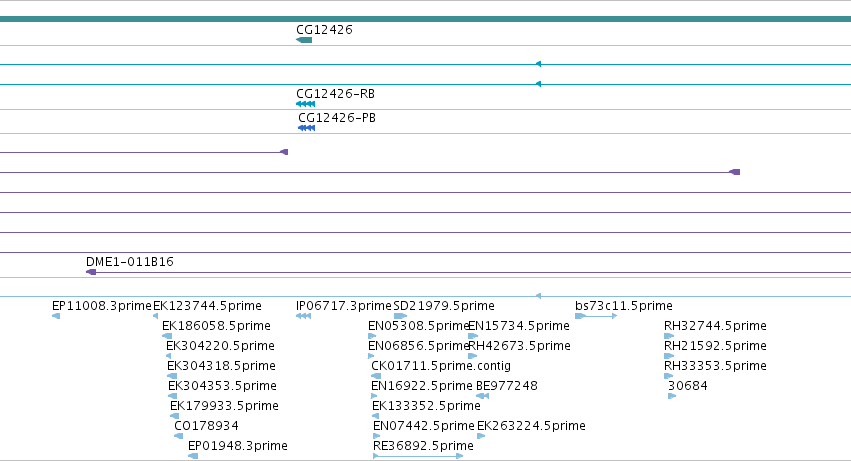Click the EK263224.5prime label
851x461 pixels.
coord(531,426)
